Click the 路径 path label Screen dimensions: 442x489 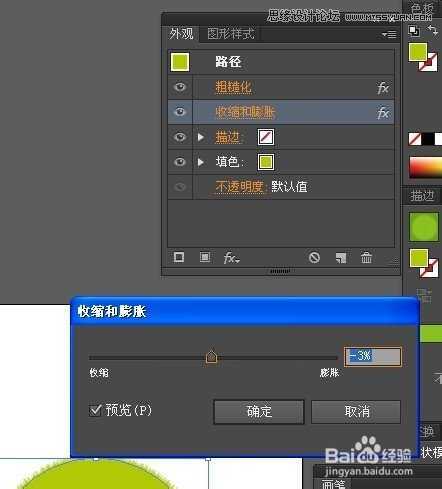[228, 62]
